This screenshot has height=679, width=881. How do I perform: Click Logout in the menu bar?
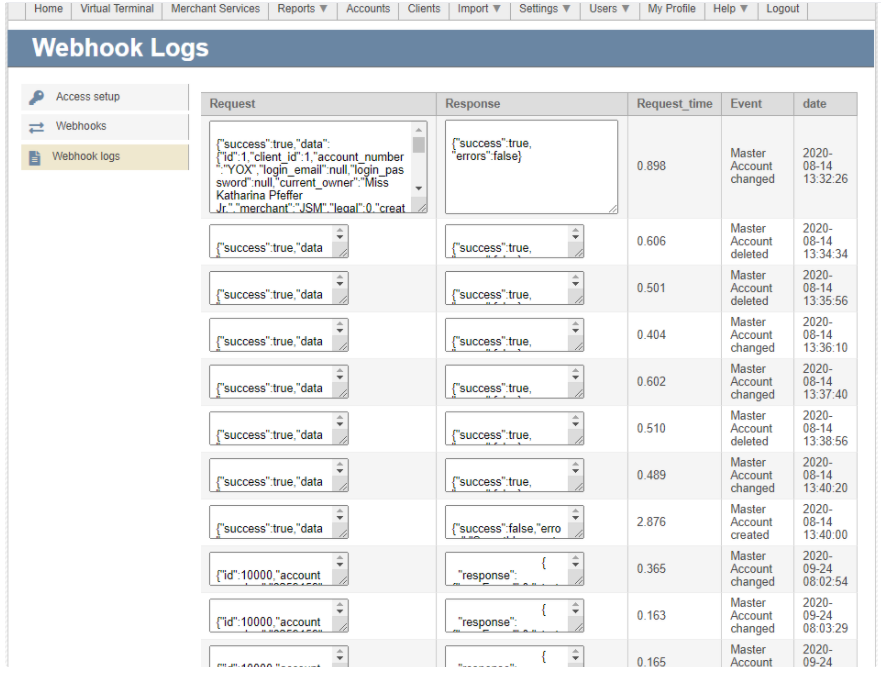coord(782,9)
